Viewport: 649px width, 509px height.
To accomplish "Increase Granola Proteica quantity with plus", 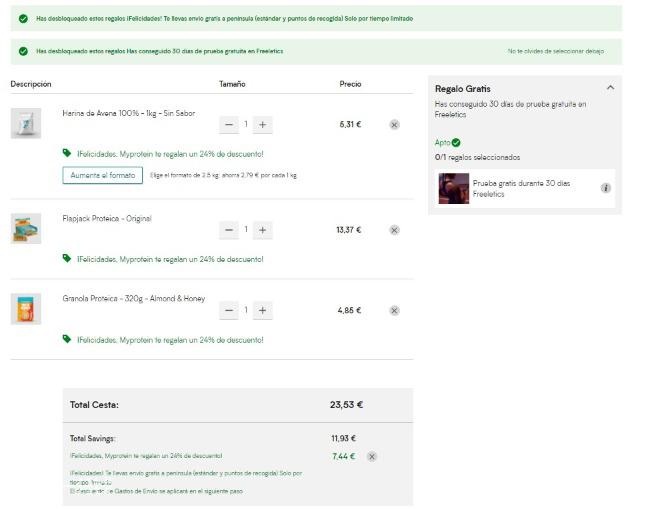I will click(262, 310).
